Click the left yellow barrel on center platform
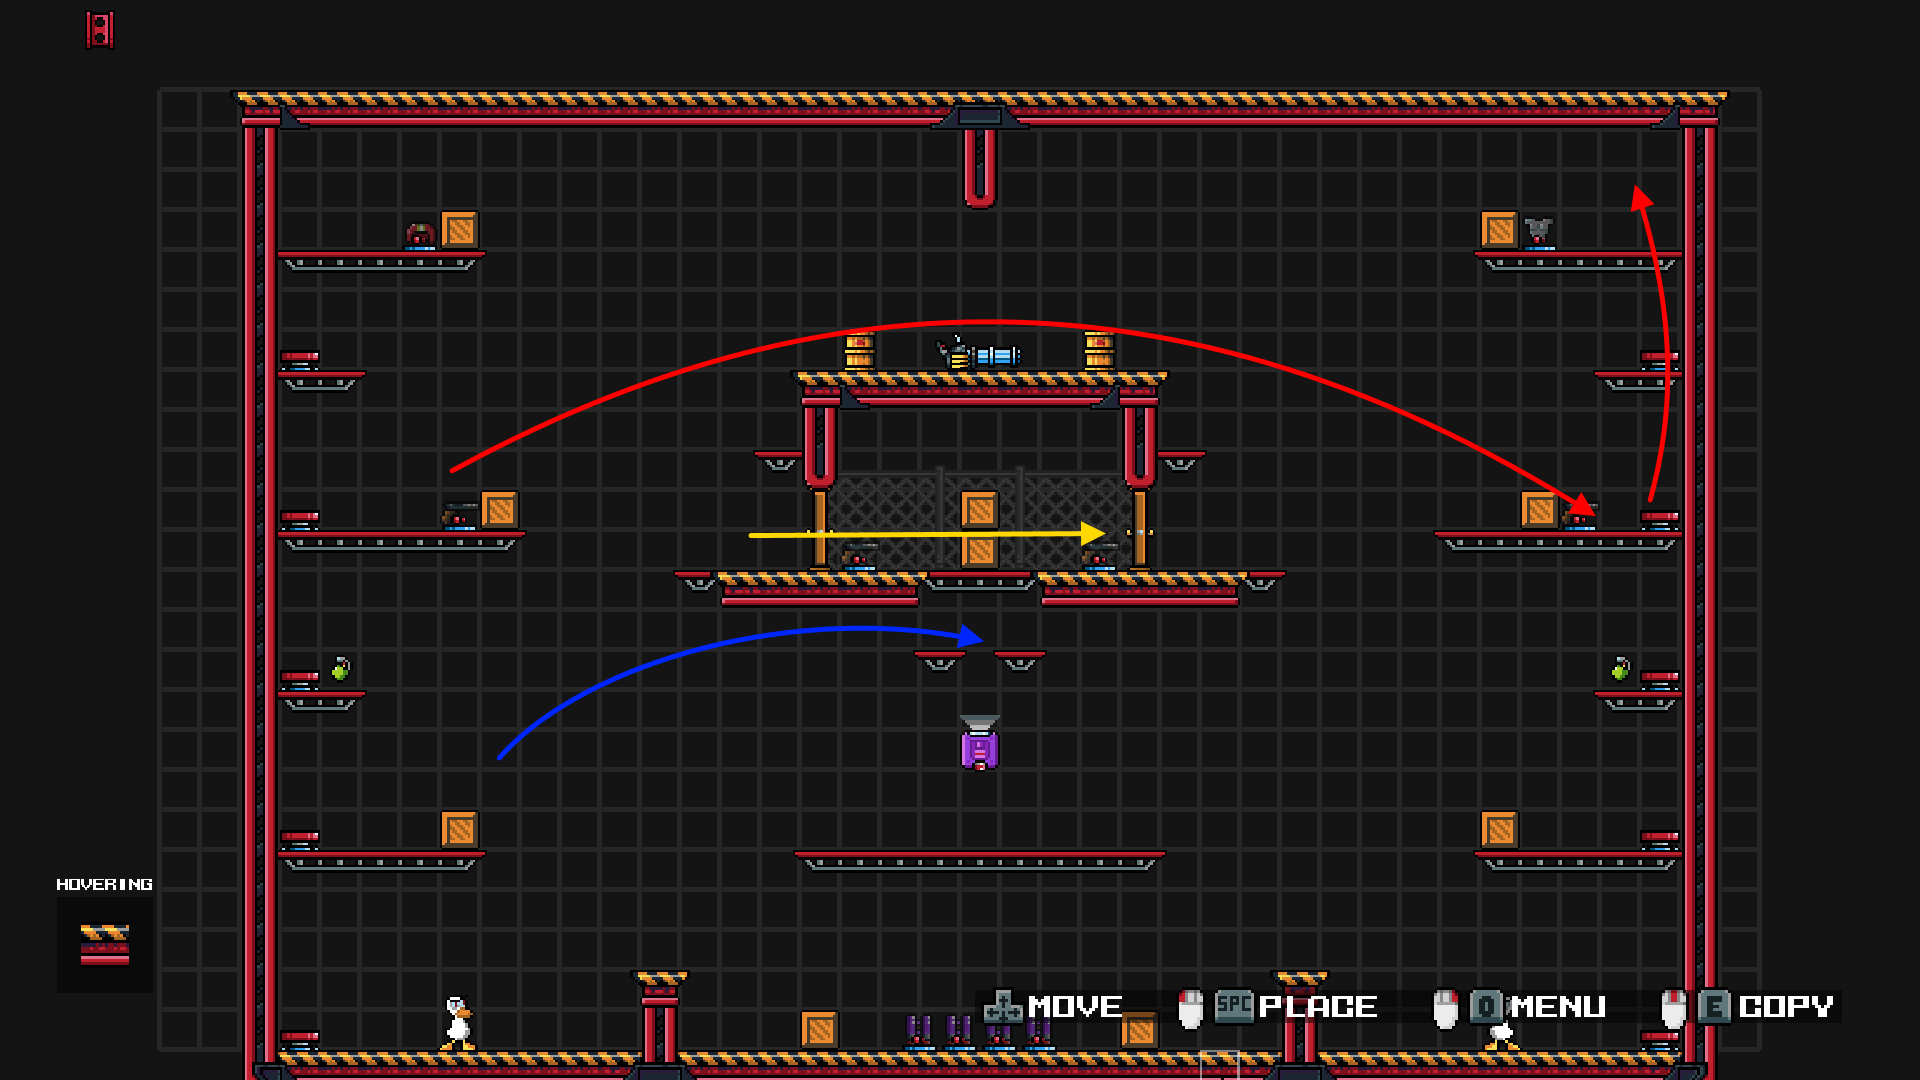This screenshot has height=1080, width=1920. tap(859, 351)
